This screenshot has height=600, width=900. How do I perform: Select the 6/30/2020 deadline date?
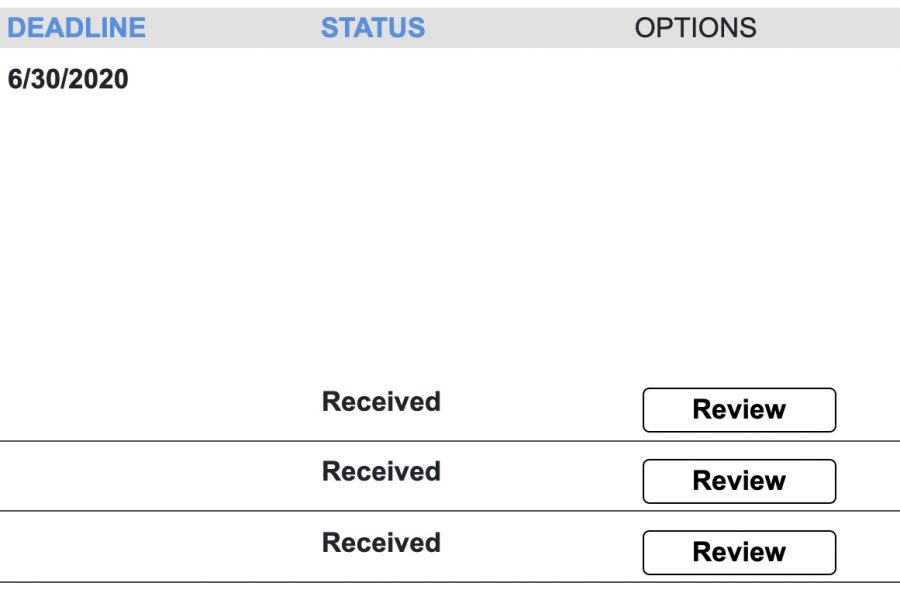click(x=68, y=79)
